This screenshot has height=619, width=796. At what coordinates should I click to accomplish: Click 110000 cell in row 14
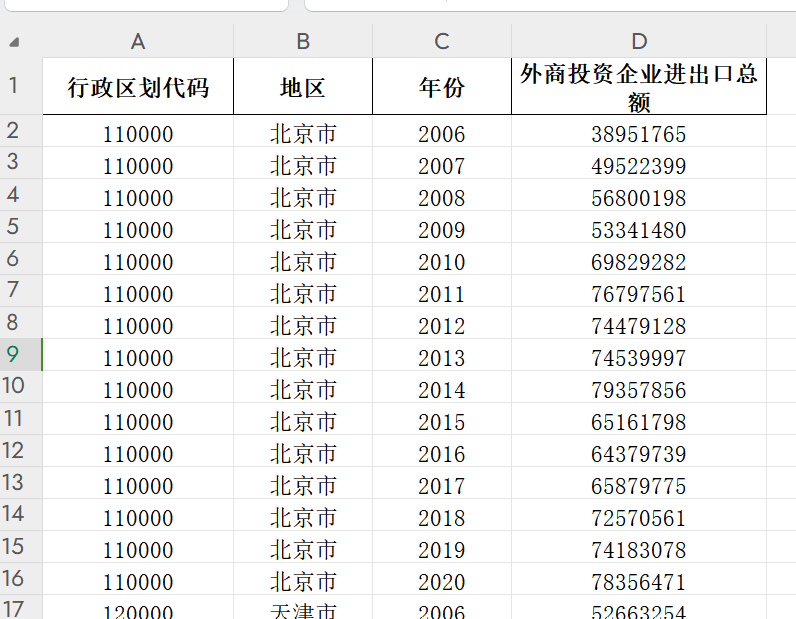(138, 515)
